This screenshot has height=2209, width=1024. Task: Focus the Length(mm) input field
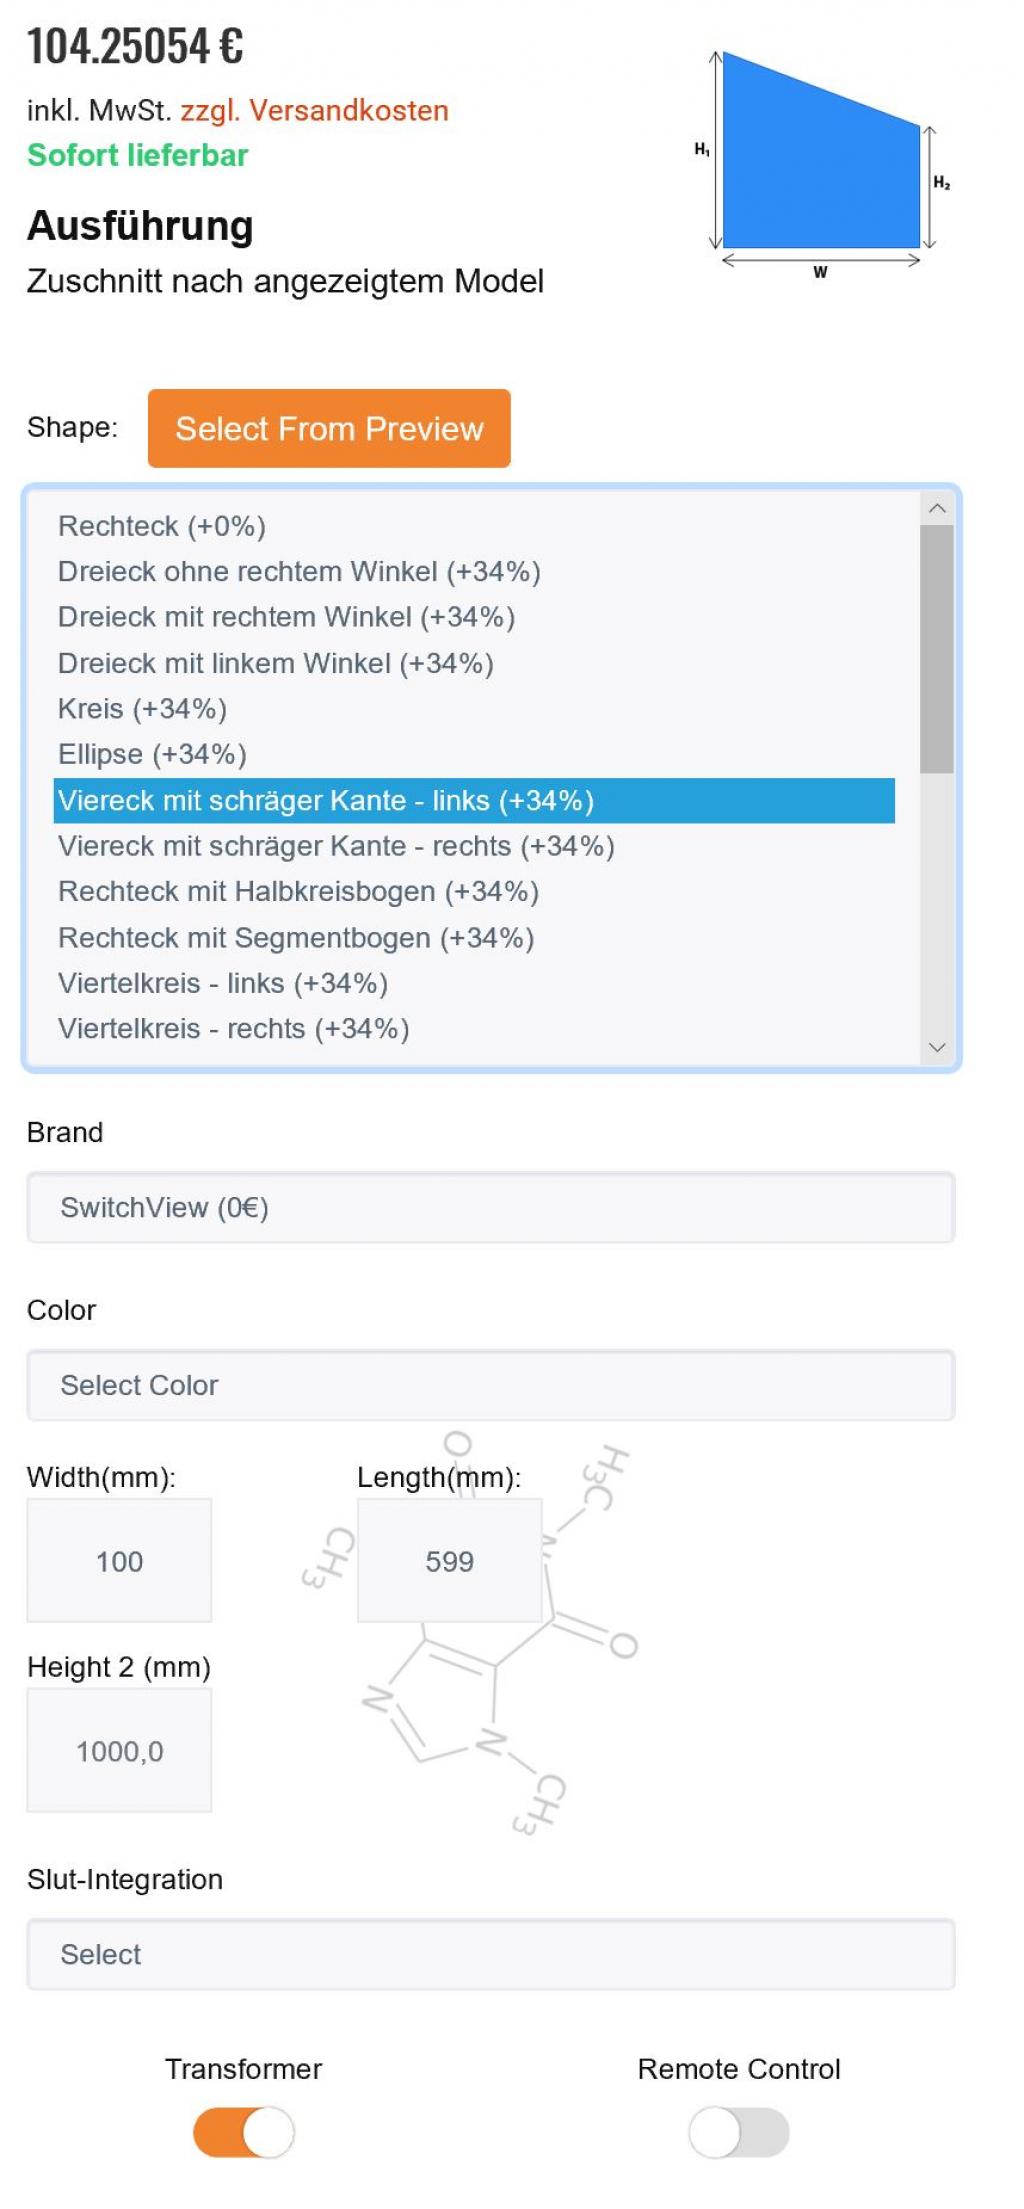(x=449, y=1560)
